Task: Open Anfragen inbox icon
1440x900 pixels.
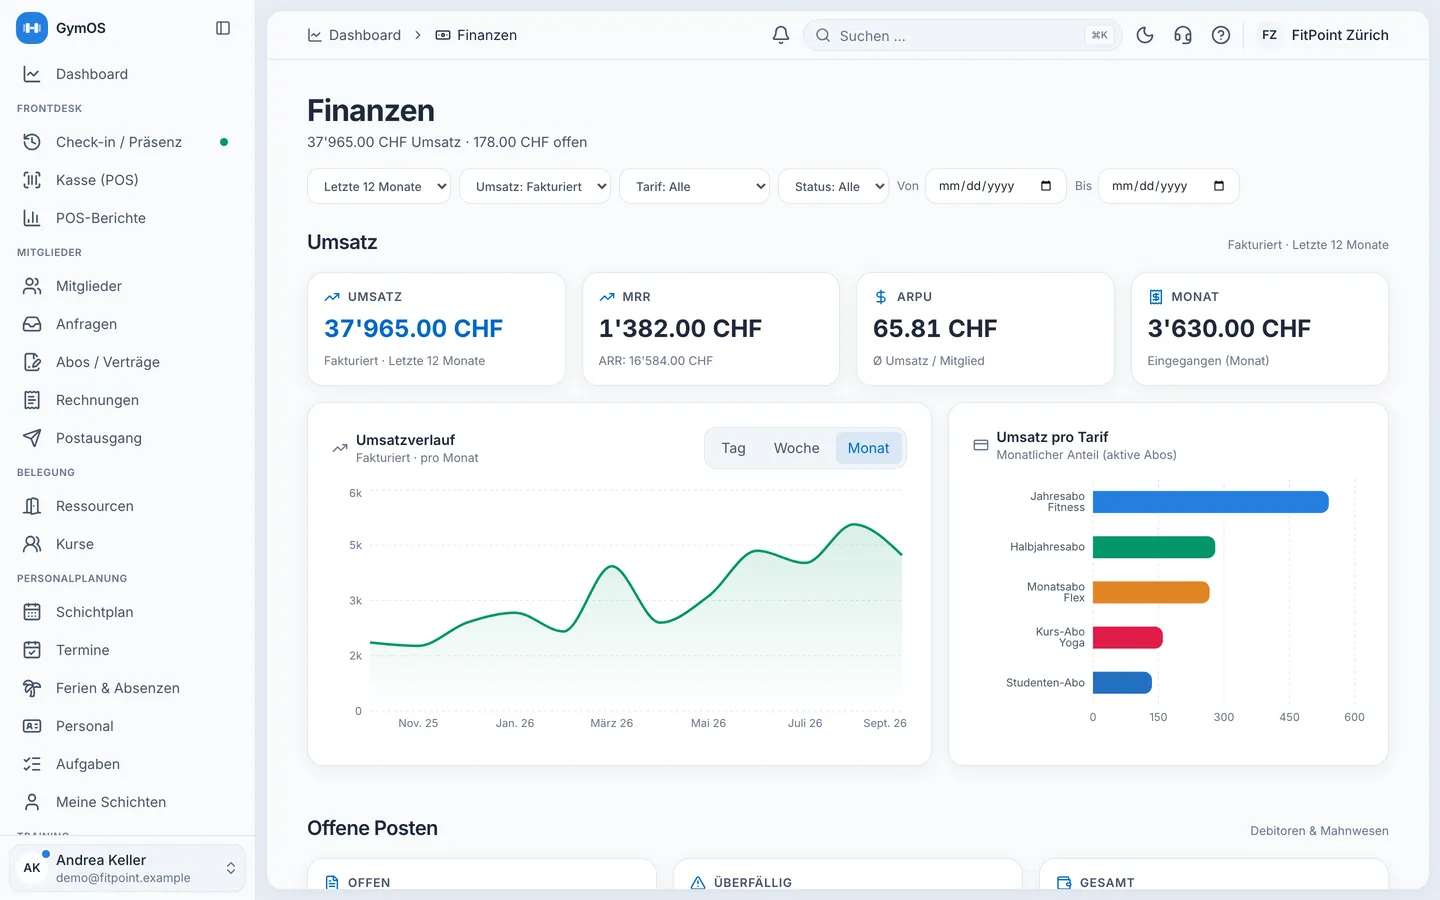Action: 32,324
